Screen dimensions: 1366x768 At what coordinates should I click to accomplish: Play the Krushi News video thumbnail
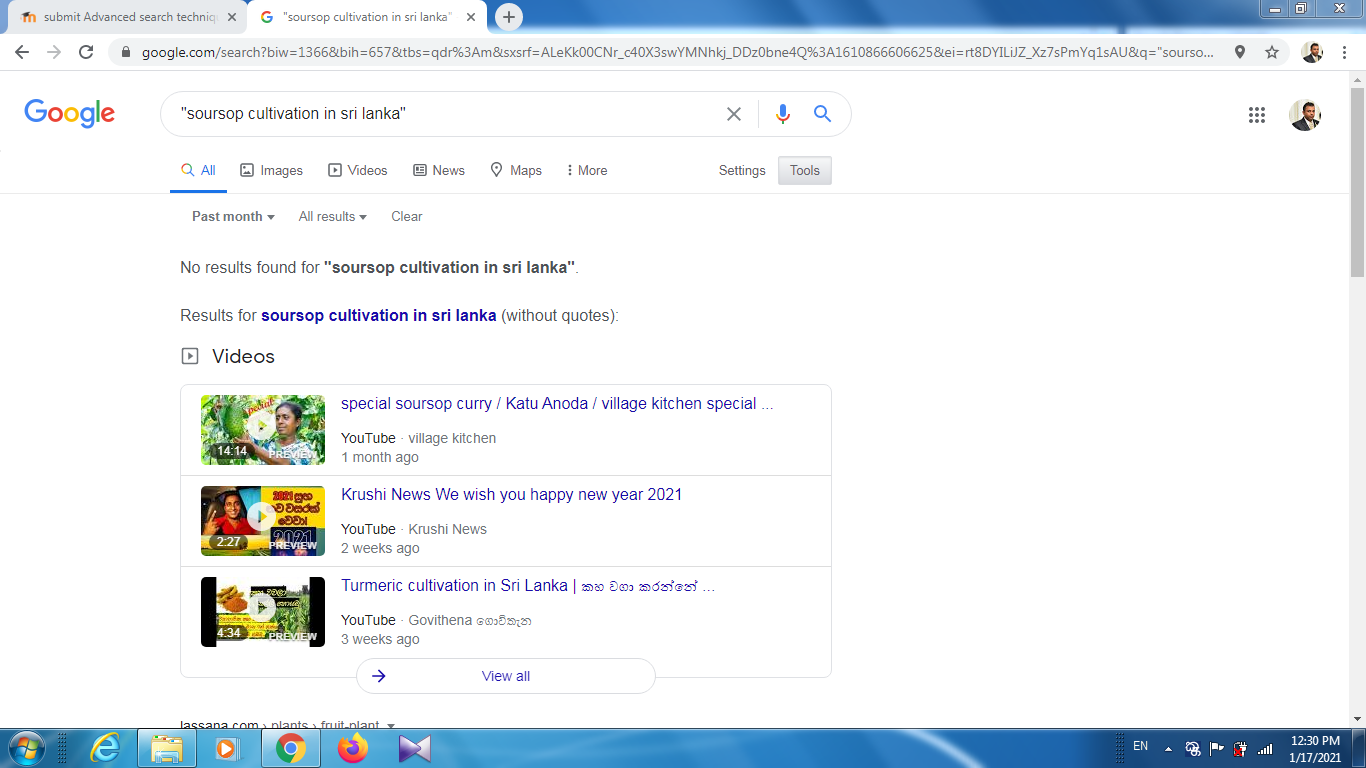coord(263,521)
